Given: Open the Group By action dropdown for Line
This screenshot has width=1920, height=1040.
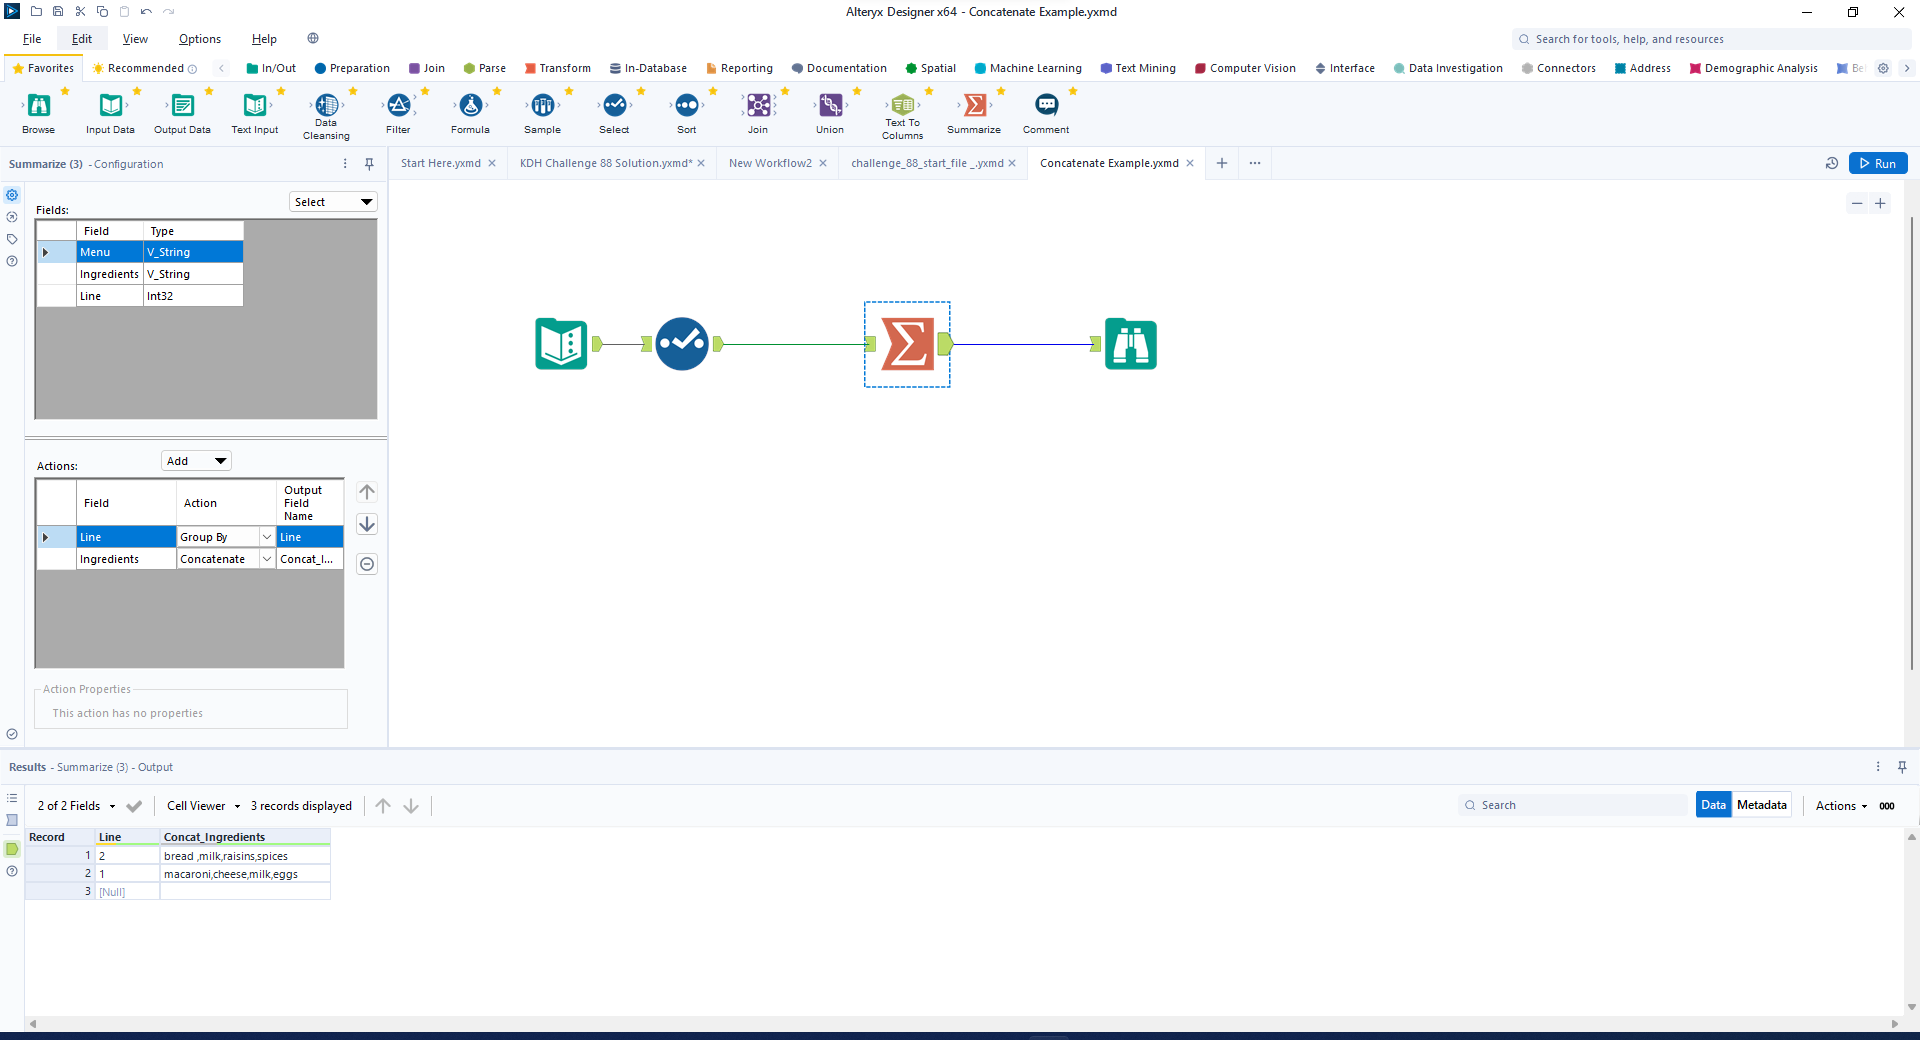Looking at the screenshot, I should (x=267, y=537).
